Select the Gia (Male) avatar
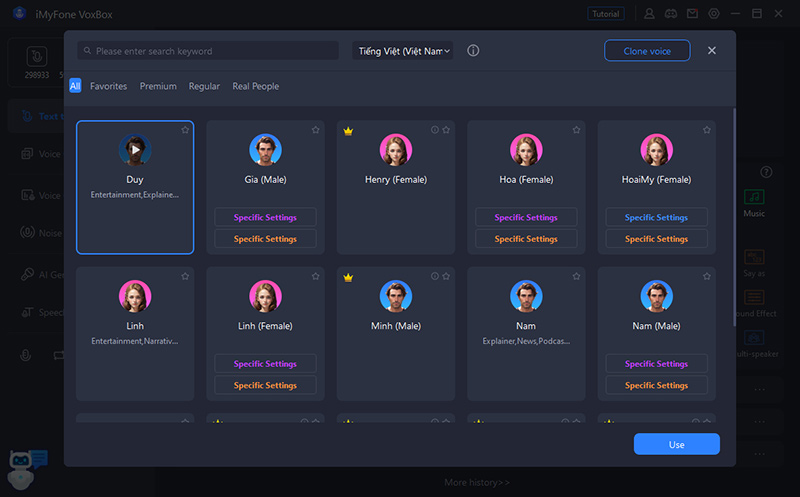The image size is (800, 497). click(265, 150)
